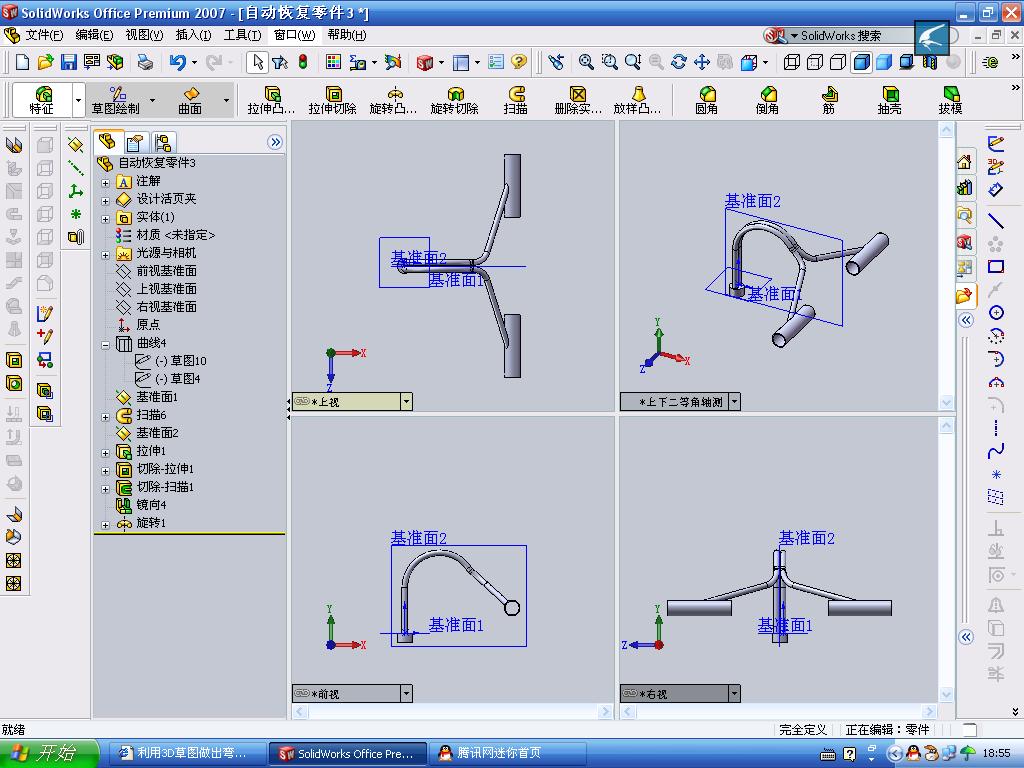
Task: Open the *右视 view orientation dropdown
Action: (734, 694)
